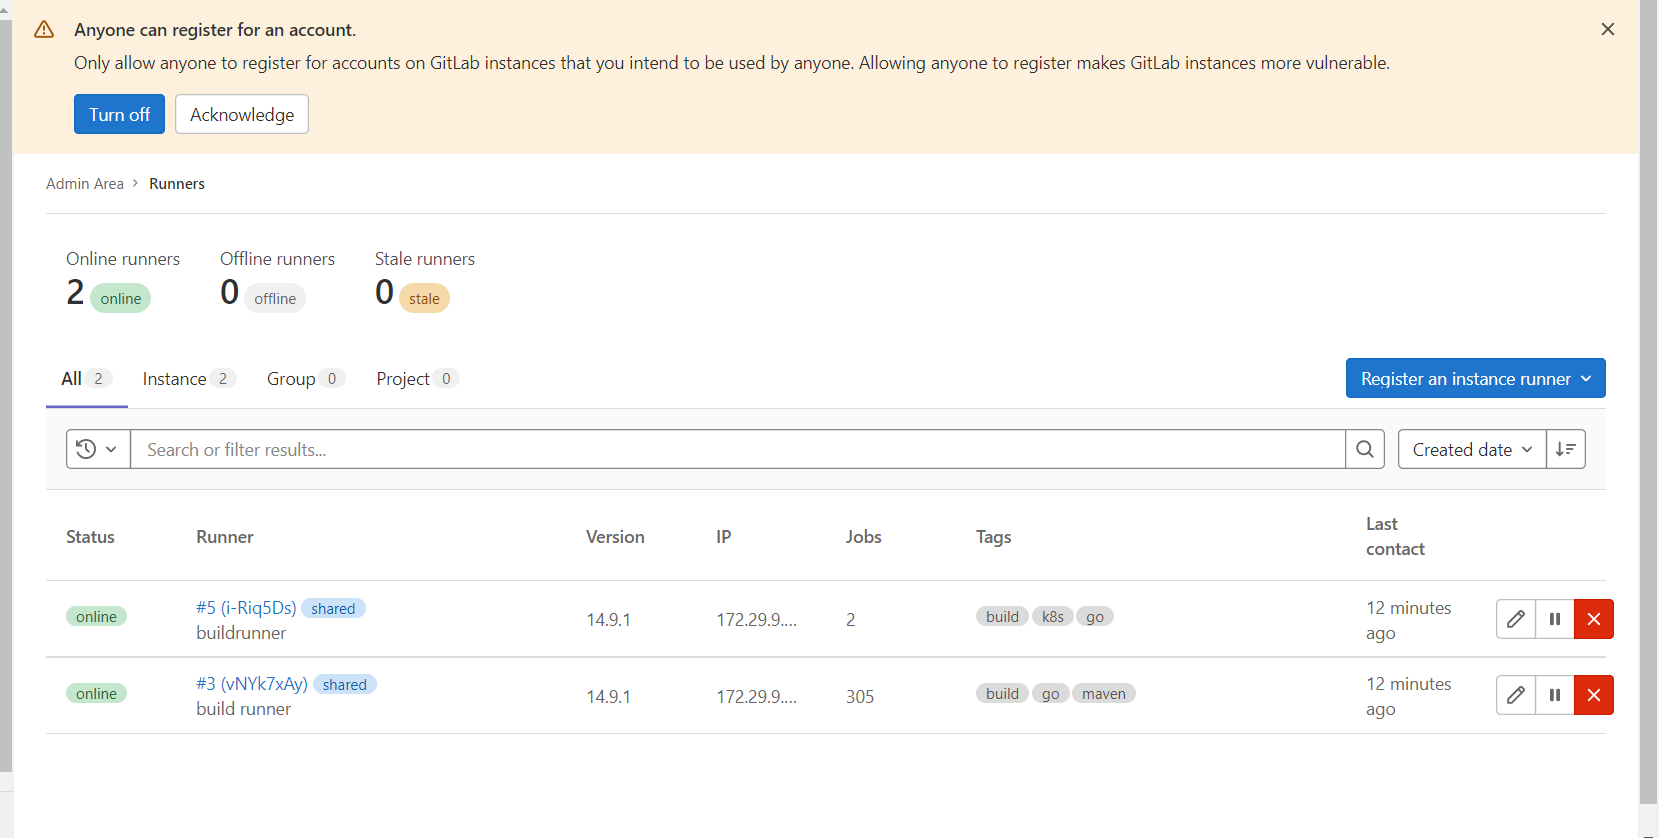Pause runner #3 build runner
Viewport: 1659px width, 838px height.
(x=1555, y=695)
